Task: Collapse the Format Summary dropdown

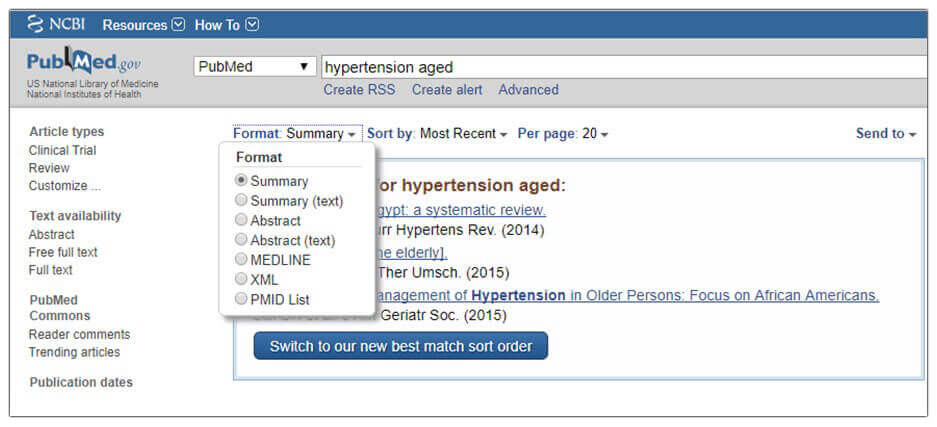Action: 295,134
